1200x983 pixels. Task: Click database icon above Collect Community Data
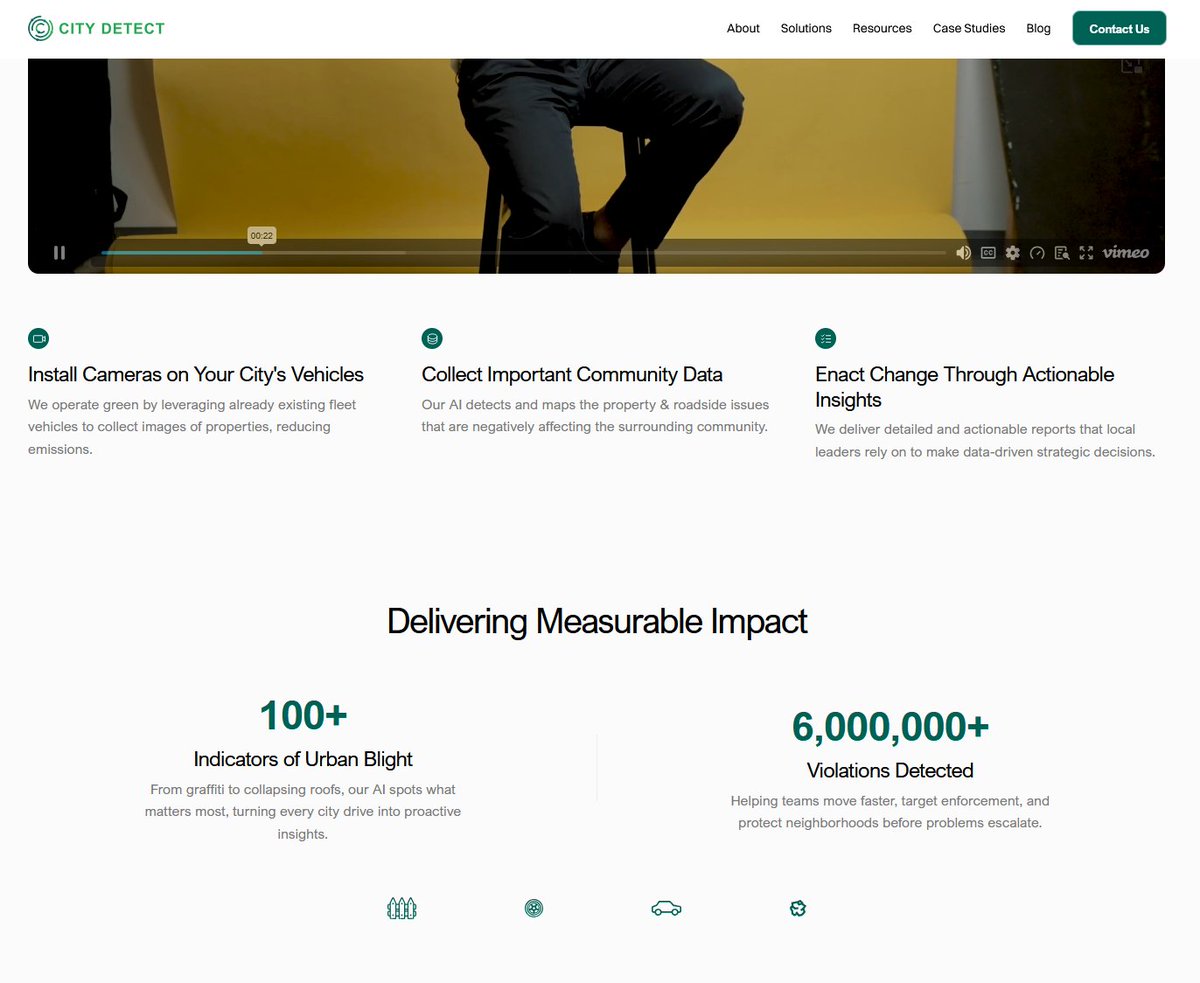click(432, 338)
